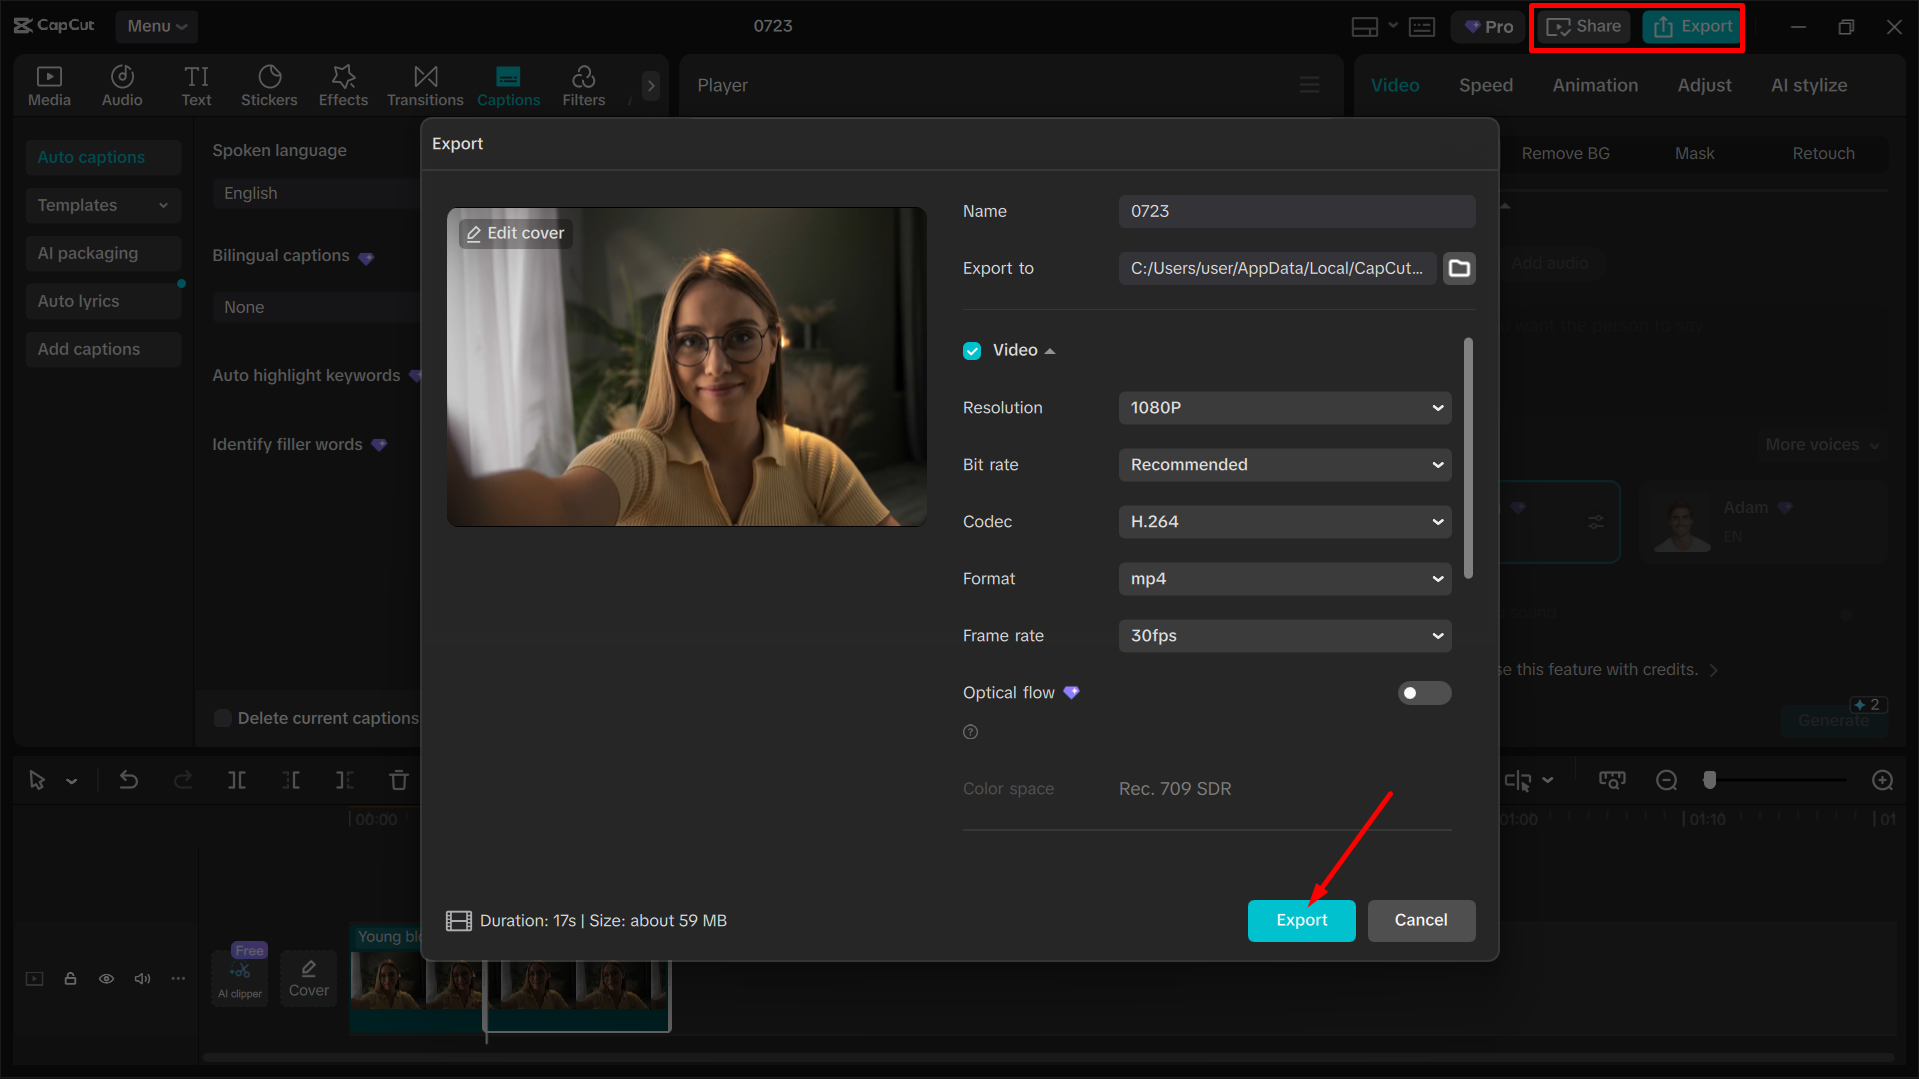Browse the export destination folder
The width and height of the screenshot is (1919, 1079).
click(x=1459, y=268)
